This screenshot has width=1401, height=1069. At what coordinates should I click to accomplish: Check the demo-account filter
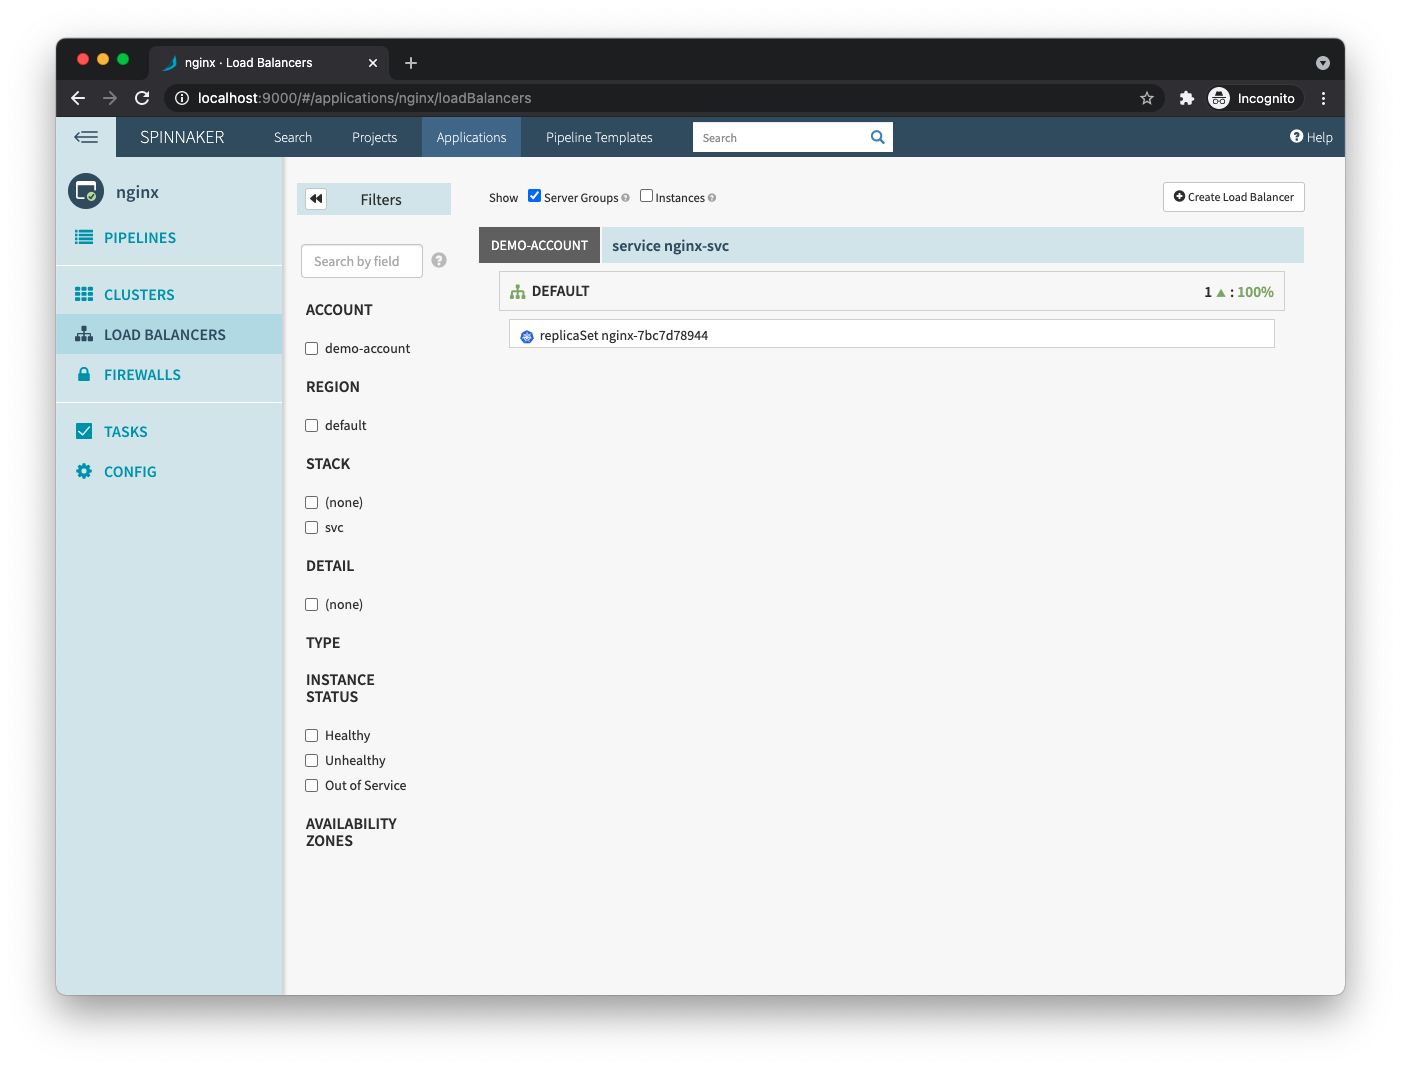click(312, 349)
